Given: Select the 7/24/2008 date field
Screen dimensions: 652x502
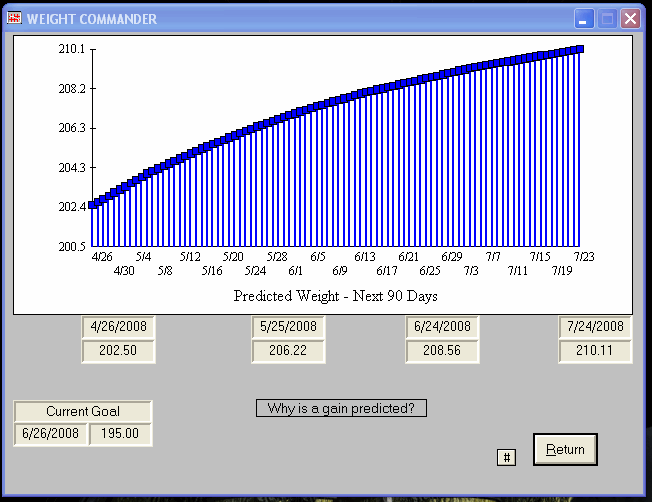Looking at the screenshot, I should [x=595, y=327].
